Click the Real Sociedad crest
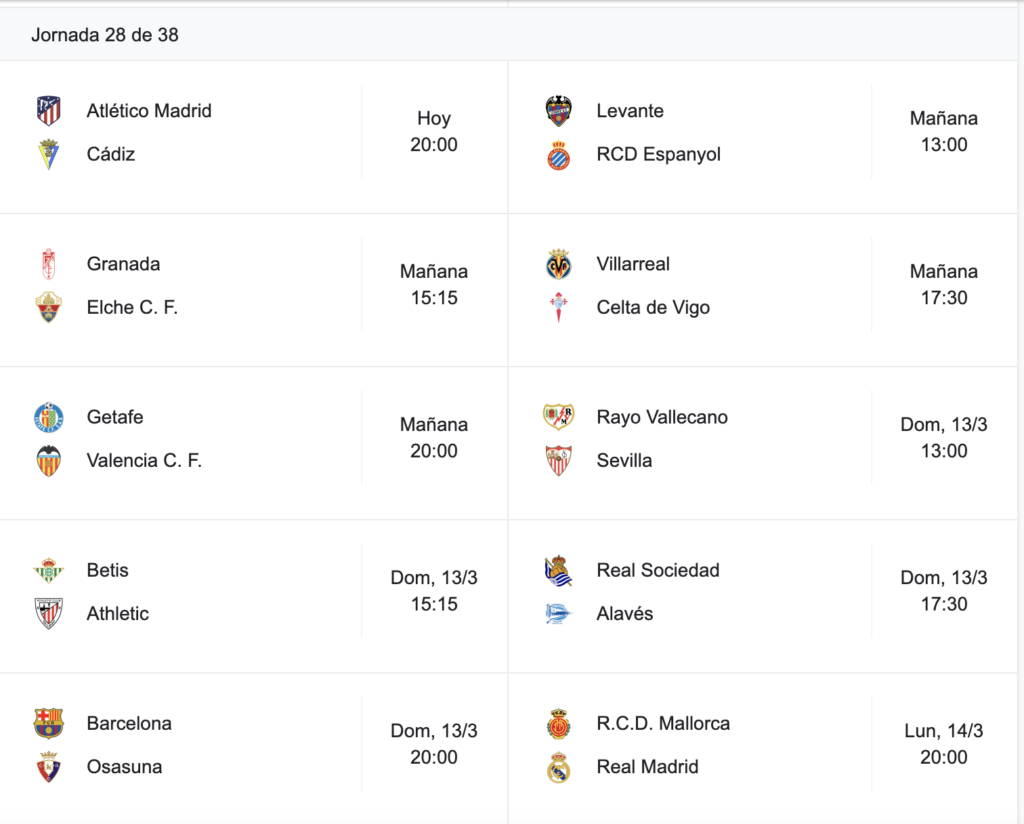 [558, 571]
